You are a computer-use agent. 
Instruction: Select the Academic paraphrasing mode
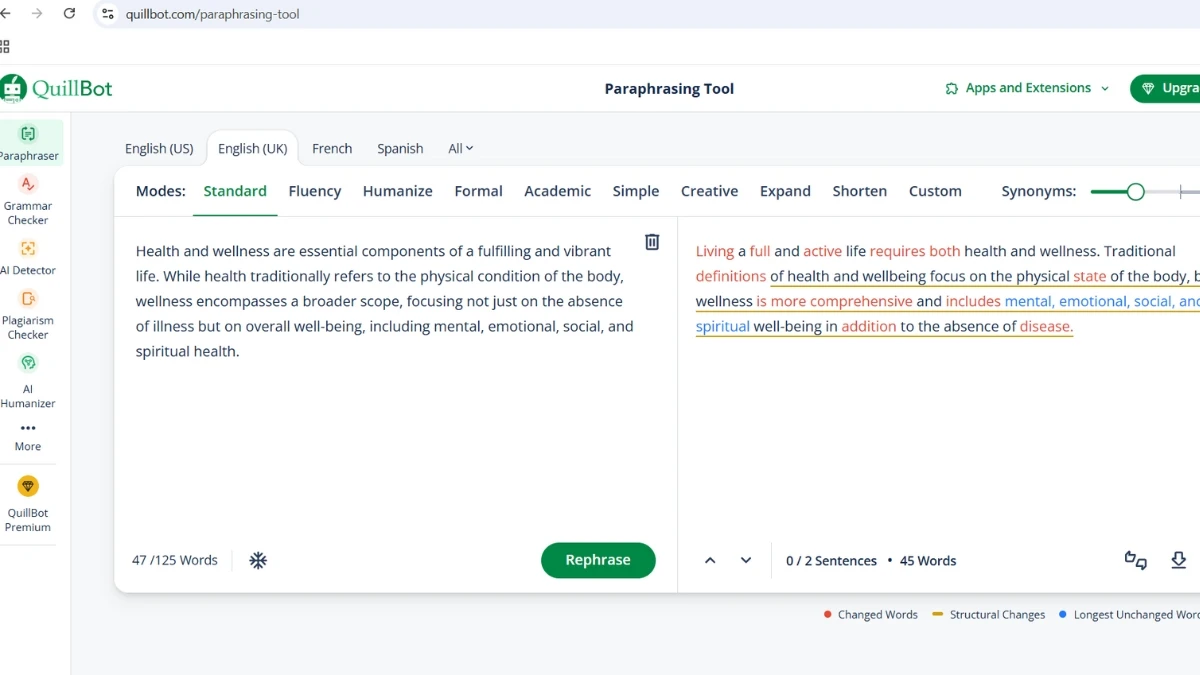557,191
